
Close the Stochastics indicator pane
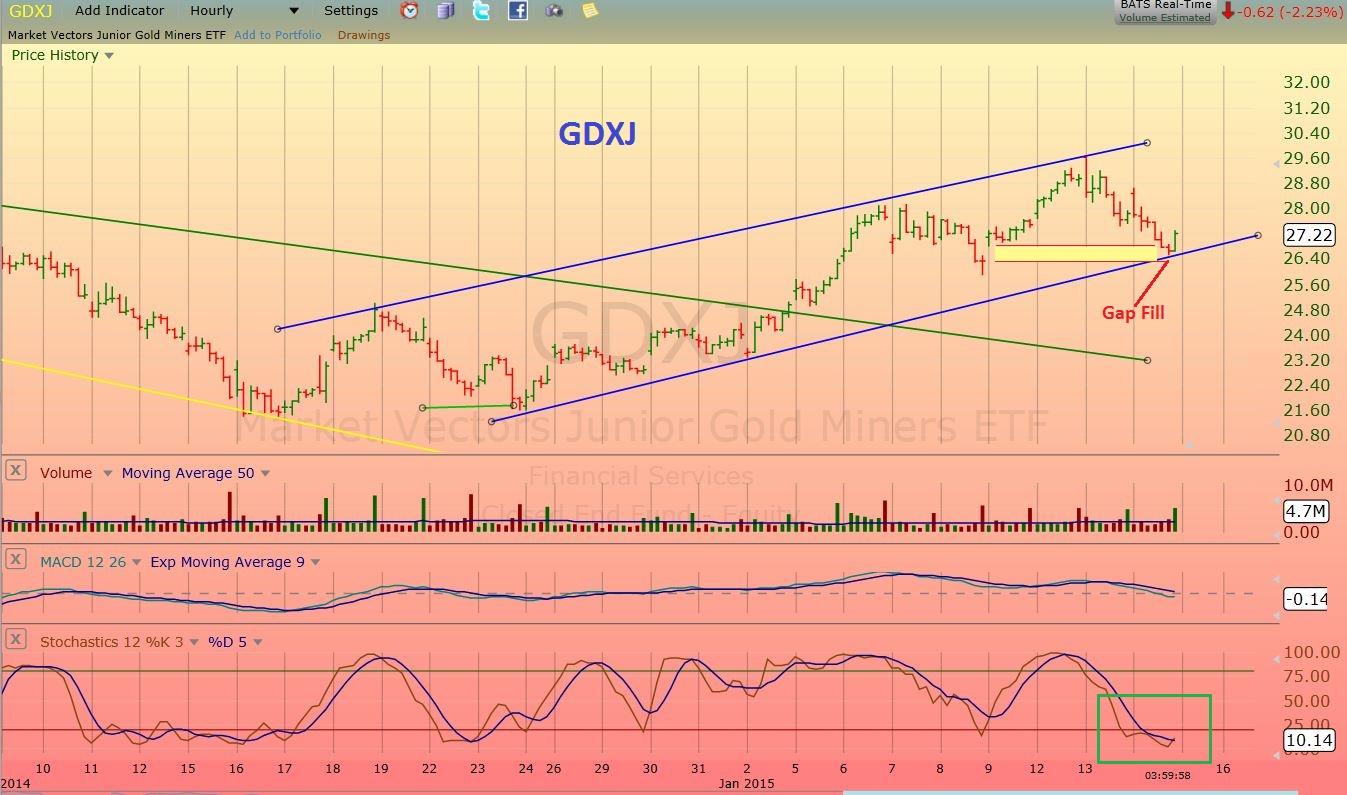[16, 639]
